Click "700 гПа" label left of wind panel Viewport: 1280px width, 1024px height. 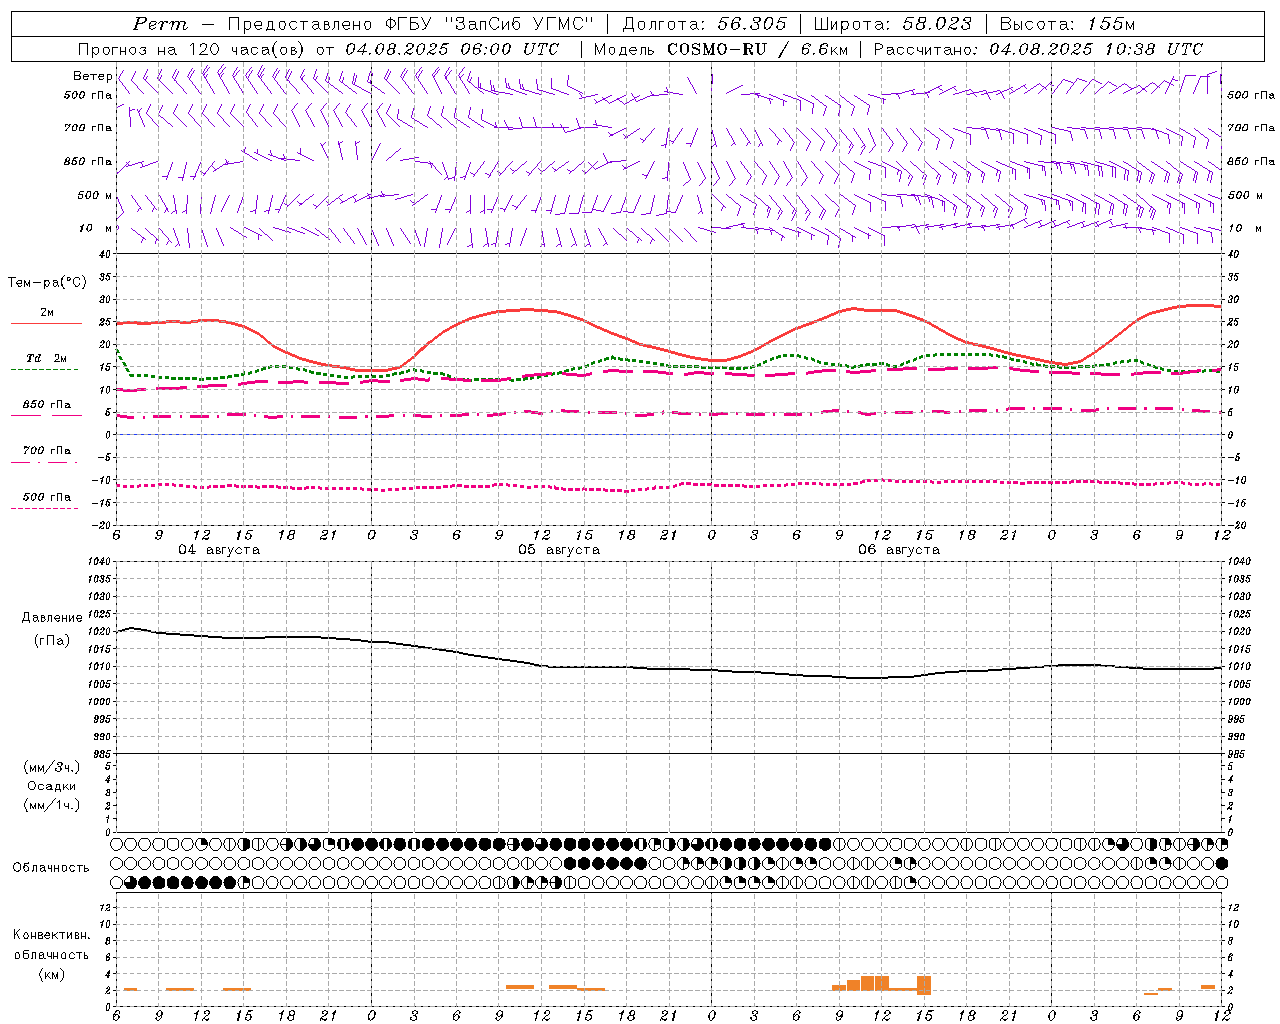point(88,128)
